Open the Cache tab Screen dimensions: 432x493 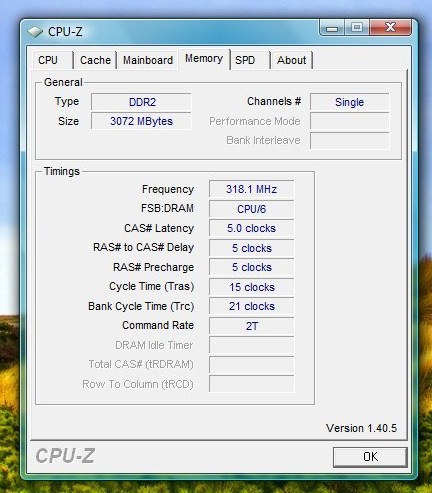[x=95, y=60]
